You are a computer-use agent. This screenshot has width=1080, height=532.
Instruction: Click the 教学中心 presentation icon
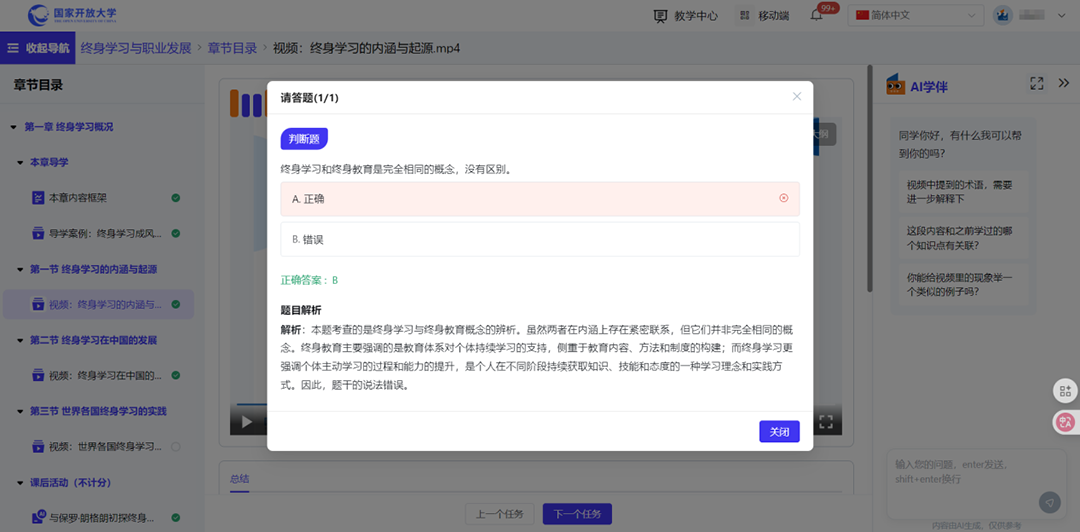(661, 15)
